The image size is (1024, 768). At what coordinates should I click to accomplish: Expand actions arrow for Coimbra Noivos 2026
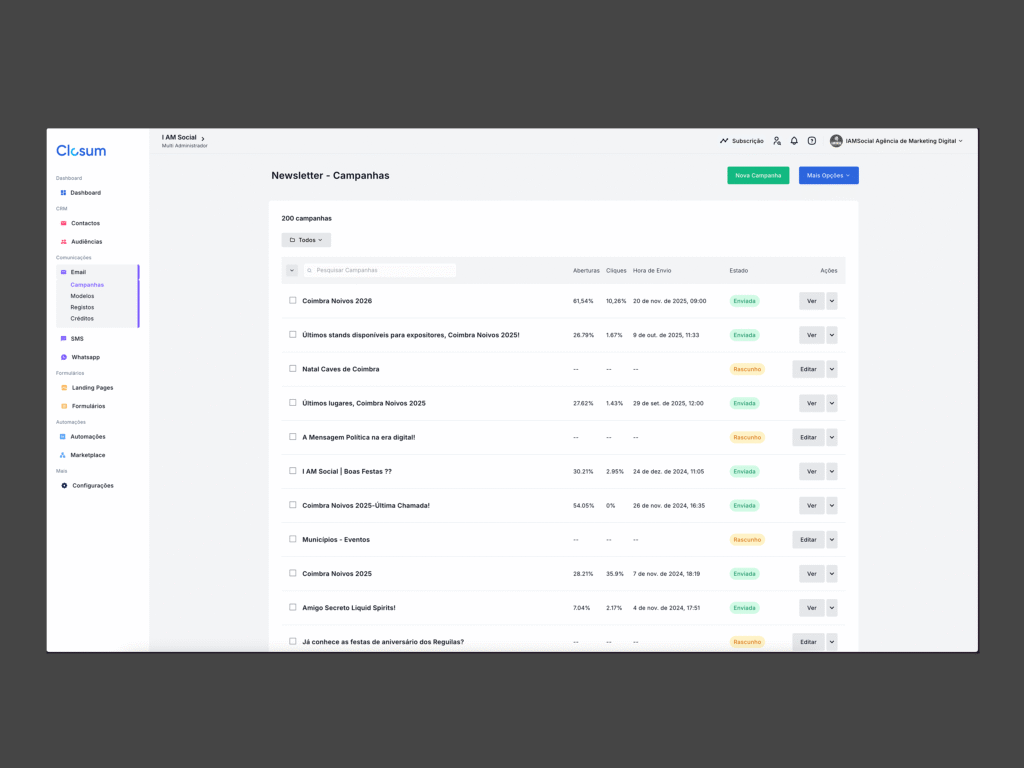[x=832, y=301]
